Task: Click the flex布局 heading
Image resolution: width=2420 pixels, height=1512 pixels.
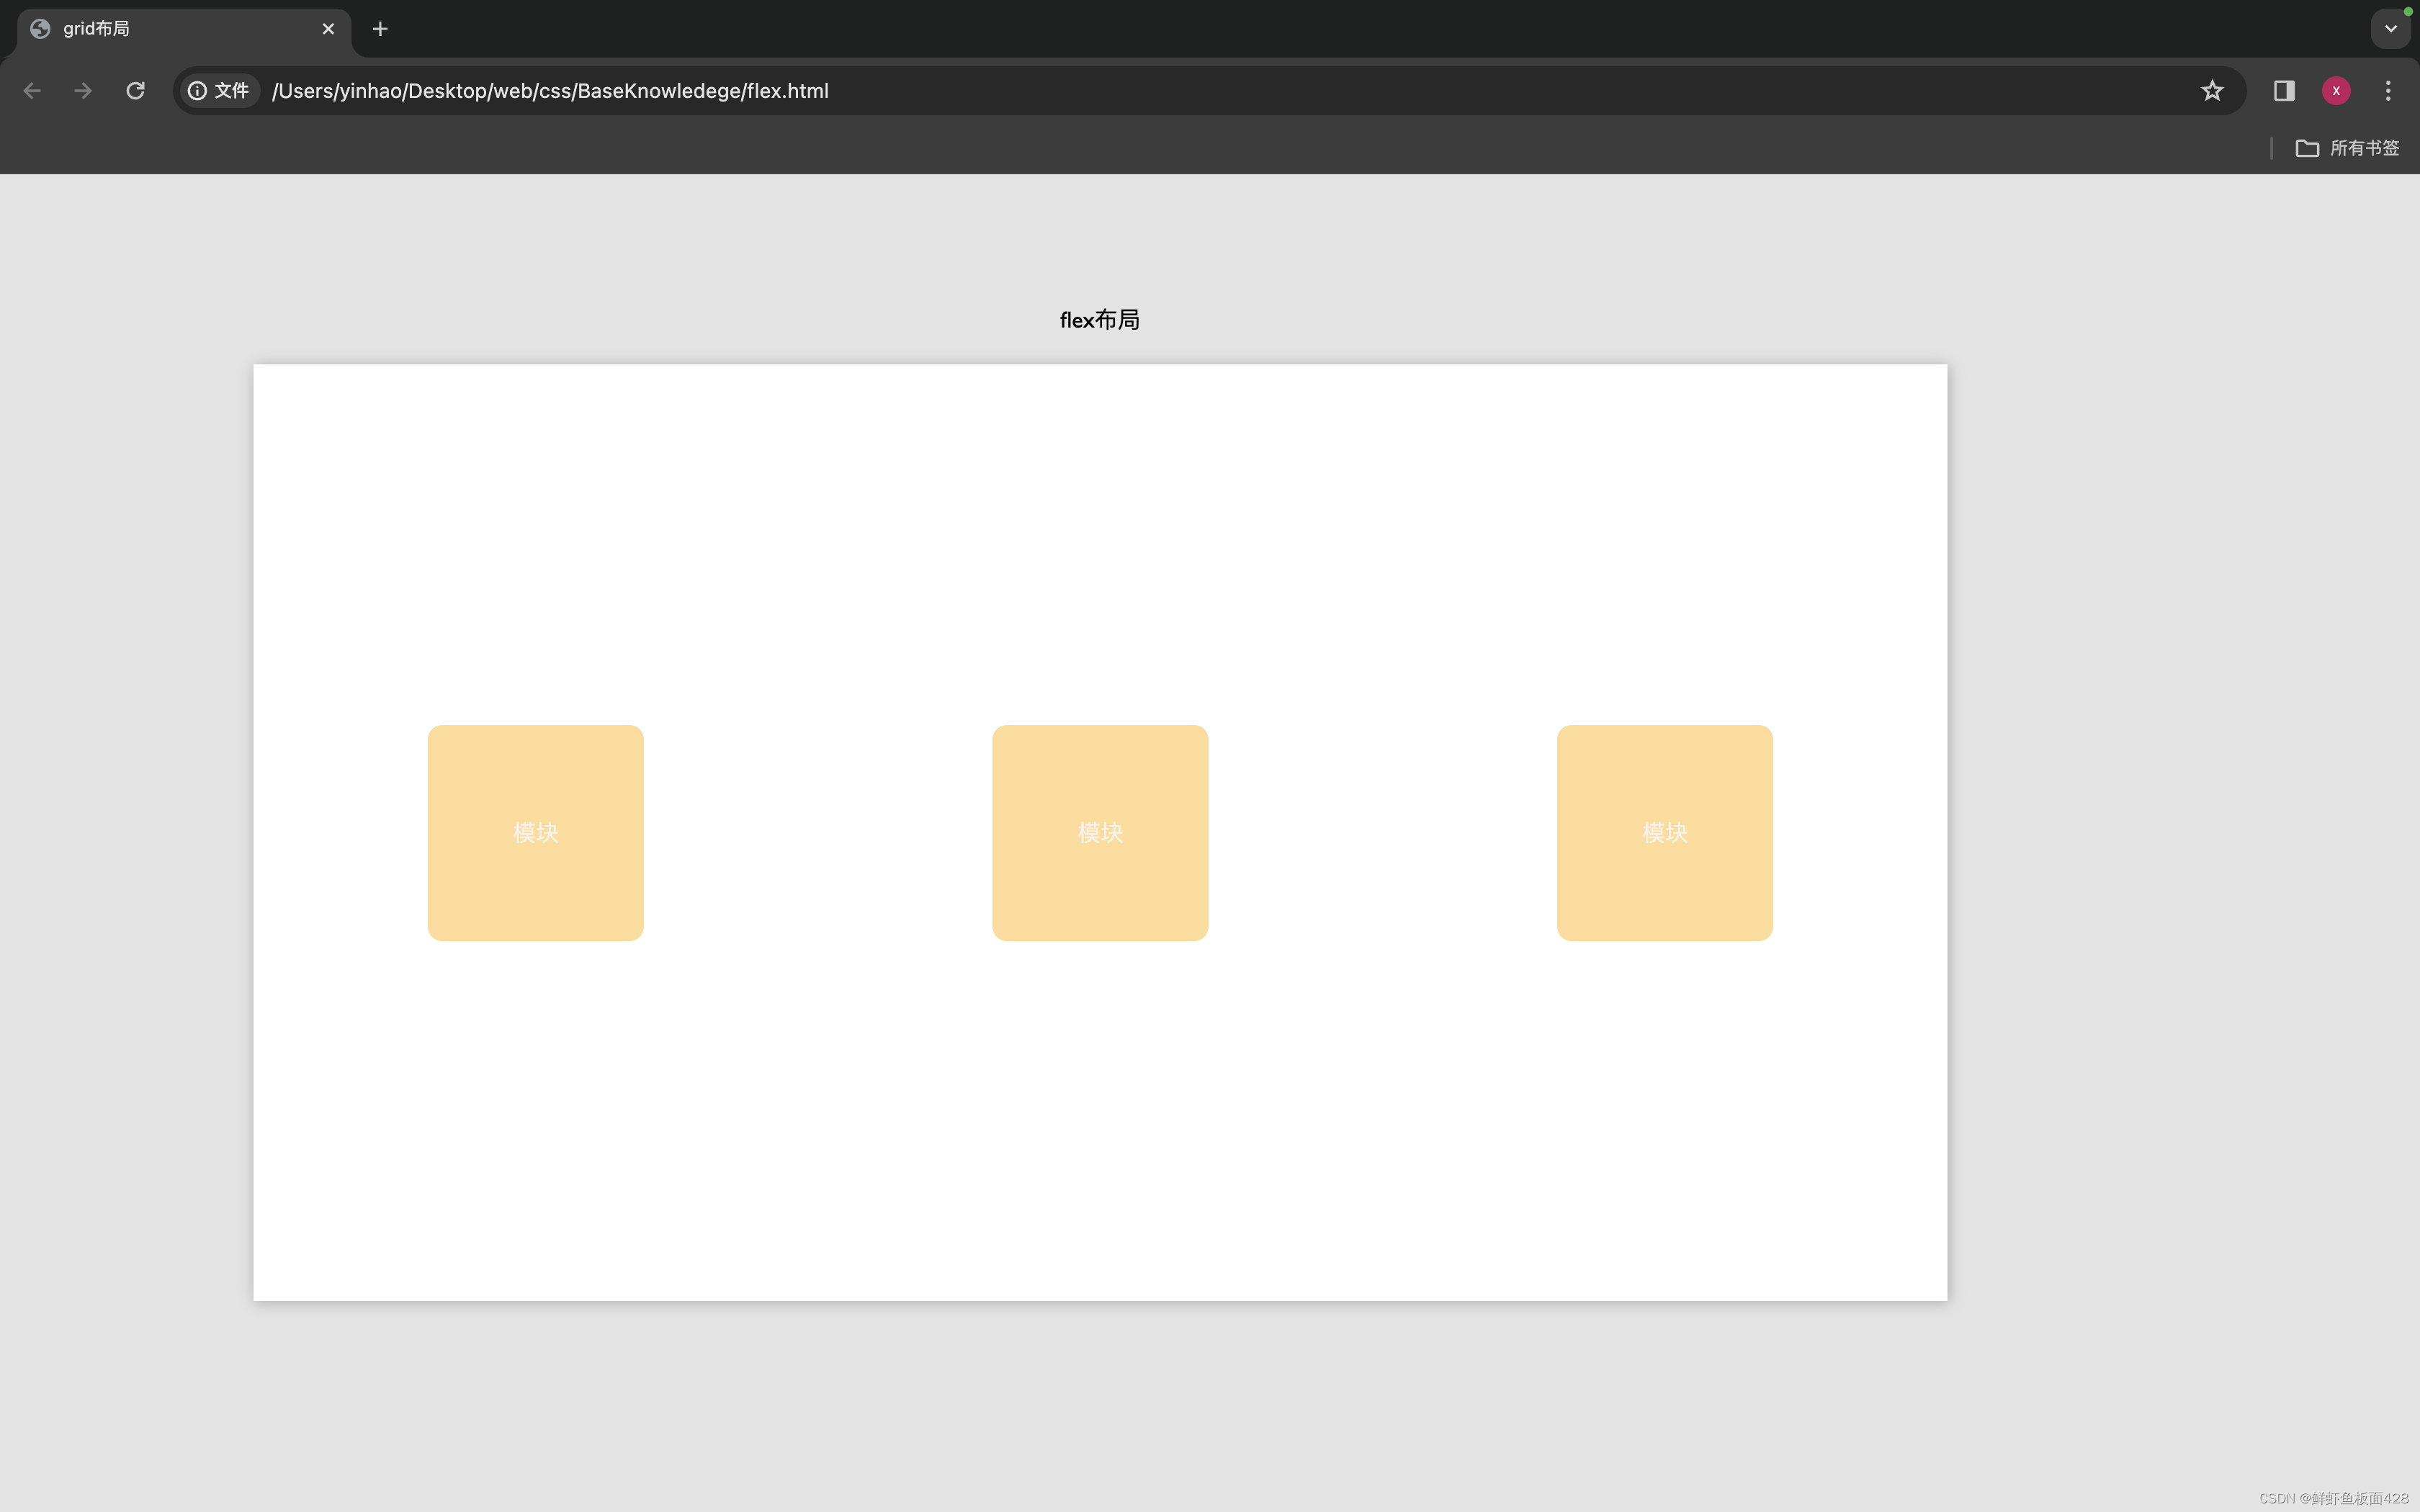Action: pyautogui.click(x=1100, y=320)
